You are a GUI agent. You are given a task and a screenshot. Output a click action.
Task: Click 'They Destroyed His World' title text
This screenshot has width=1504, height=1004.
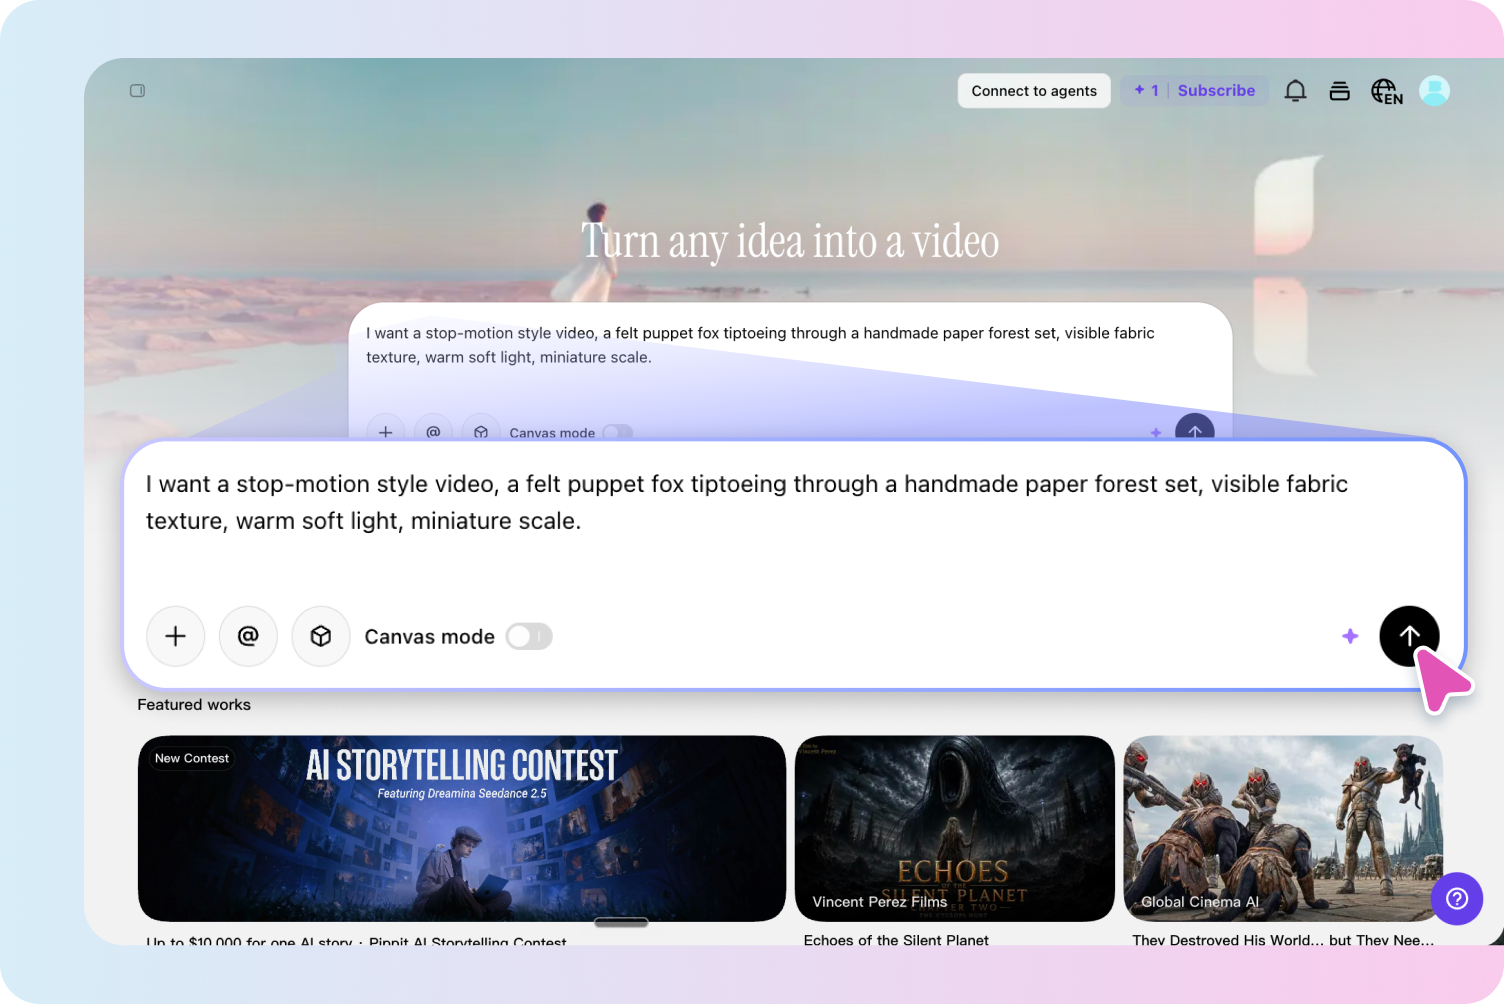(1283, 940)
